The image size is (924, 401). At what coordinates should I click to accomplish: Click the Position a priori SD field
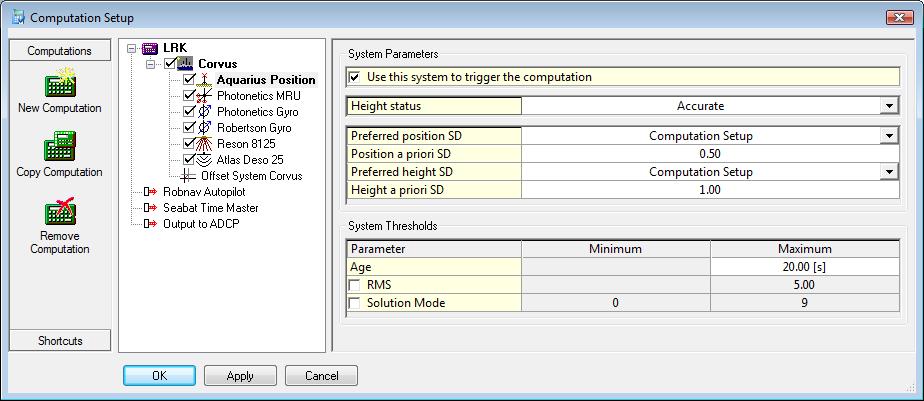tap(710, 154)
